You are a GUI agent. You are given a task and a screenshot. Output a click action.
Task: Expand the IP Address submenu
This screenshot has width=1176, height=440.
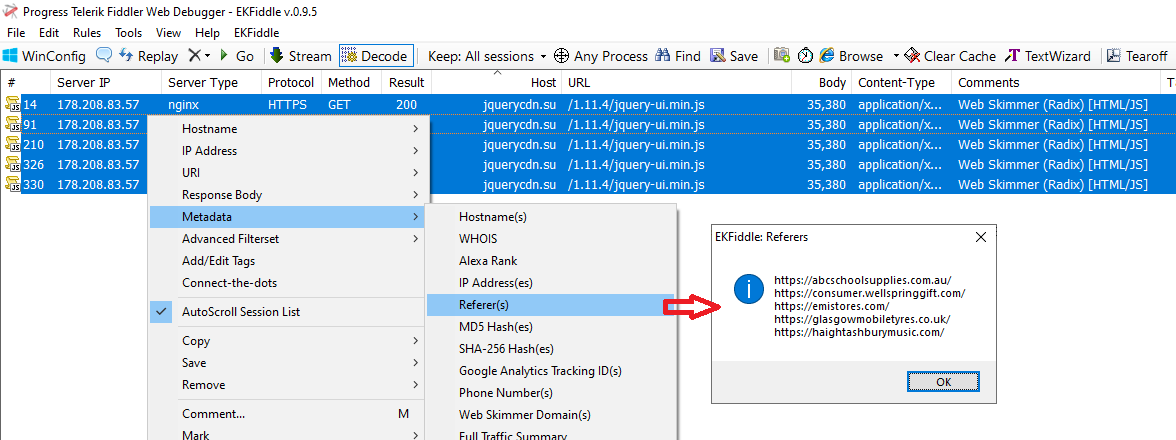point(288,151)
